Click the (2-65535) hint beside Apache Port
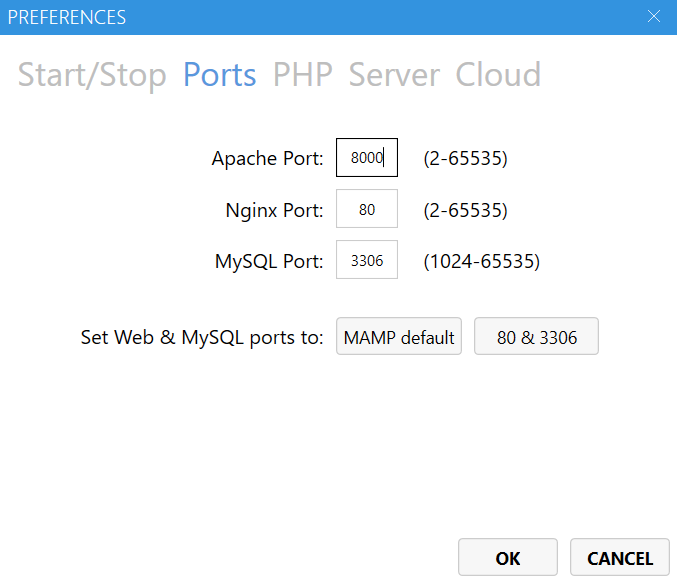 pyautogui.click(x=465, y=158)
